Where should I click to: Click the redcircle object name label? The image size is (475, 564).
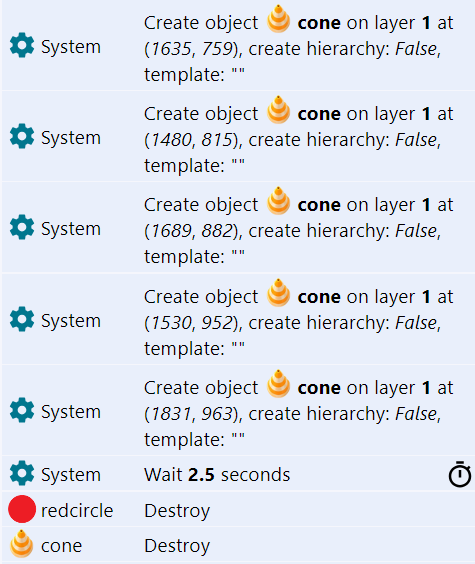click(x=77, y=510)
